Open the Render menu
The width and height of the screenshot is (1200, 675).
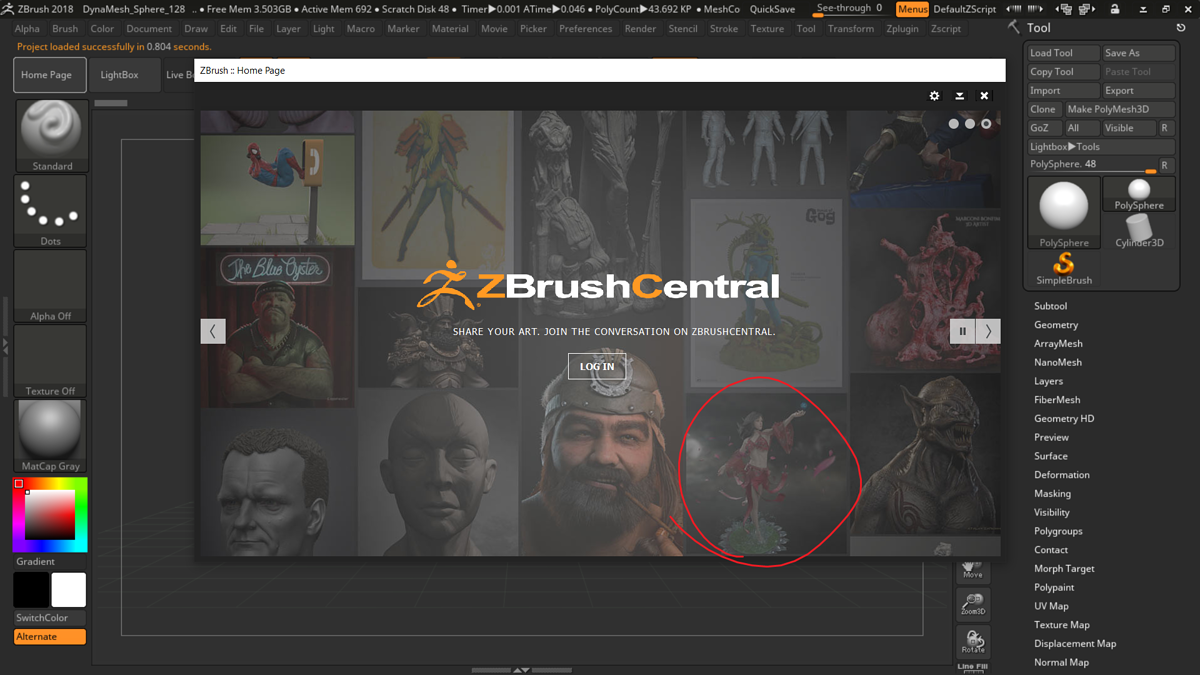pyautogui.click(x=640, y=29)
